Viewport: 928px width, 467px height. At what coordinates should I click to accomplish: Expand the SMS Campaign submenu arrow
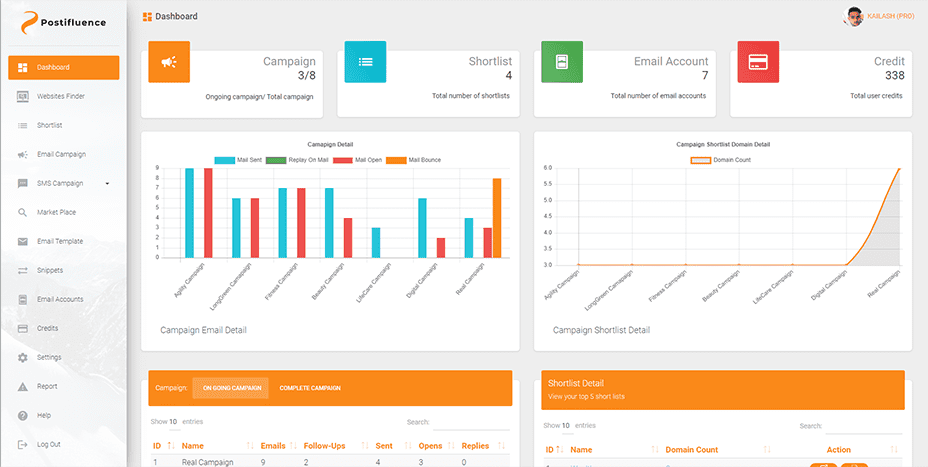[107, 184]
